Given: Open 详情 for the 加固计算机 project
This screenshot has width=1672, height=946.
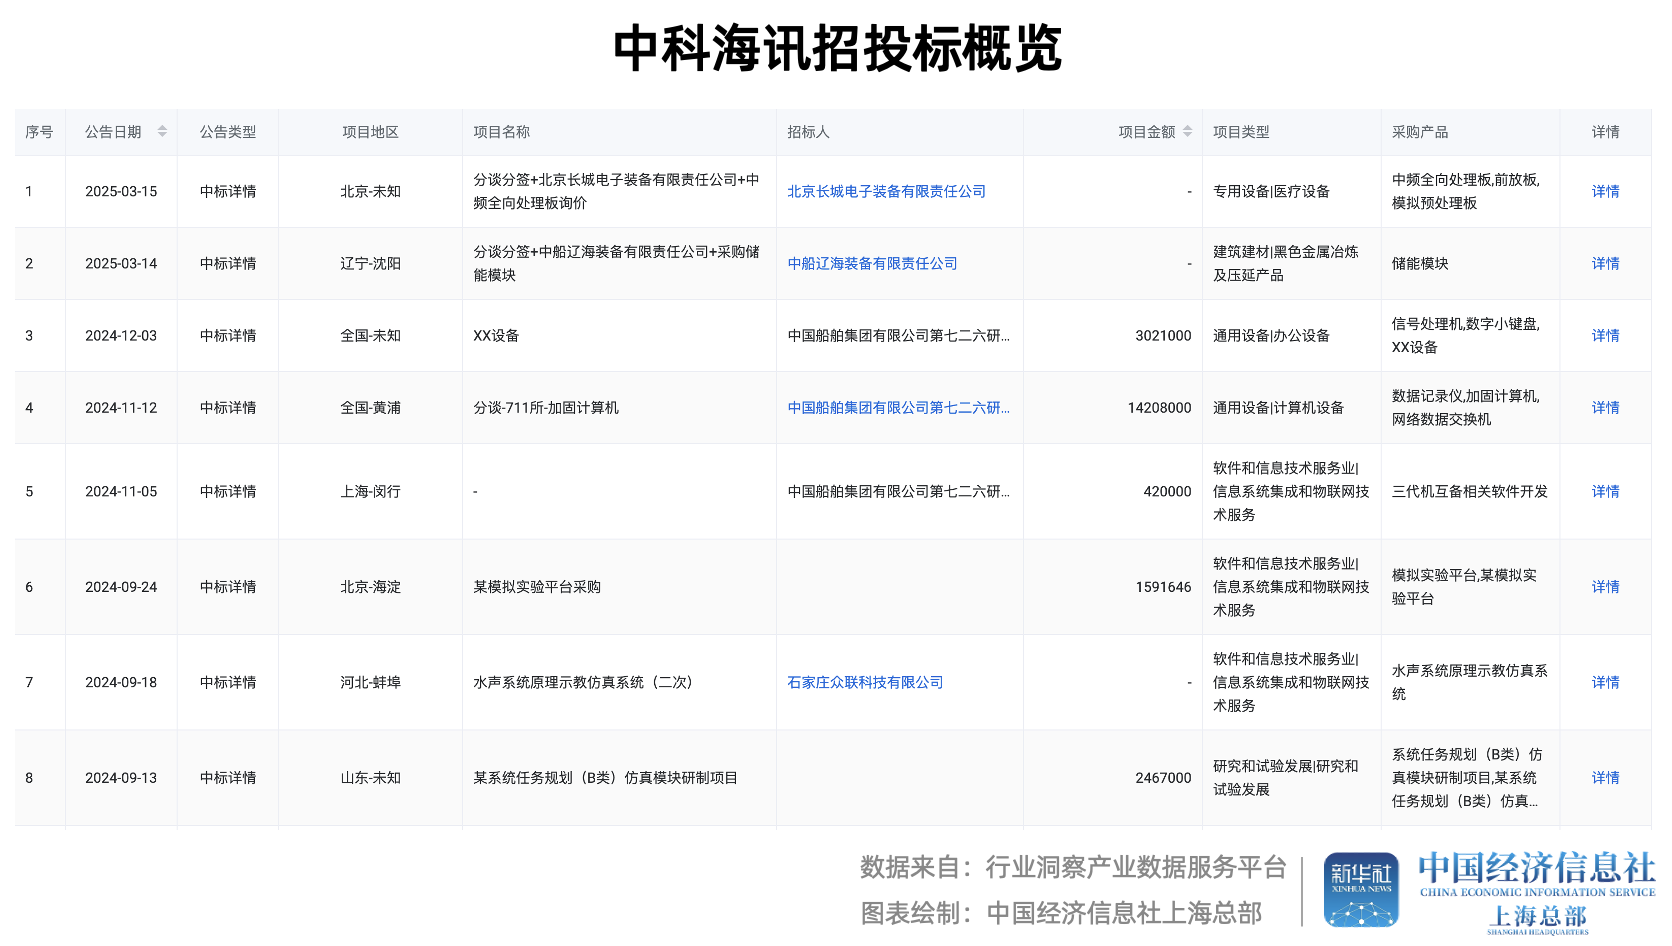Looking at the screenshot, I should tap(1604, 407).
